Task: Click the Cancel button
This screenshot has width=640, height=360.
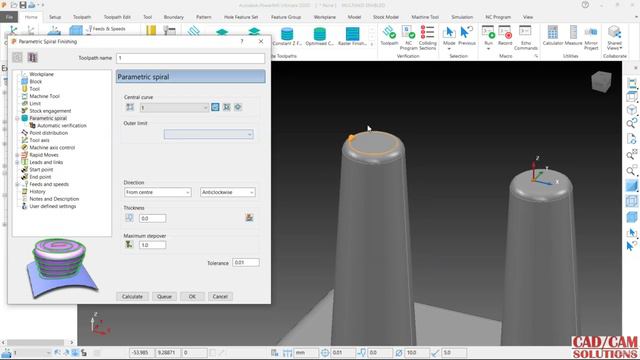Action: tap(220, 296)
